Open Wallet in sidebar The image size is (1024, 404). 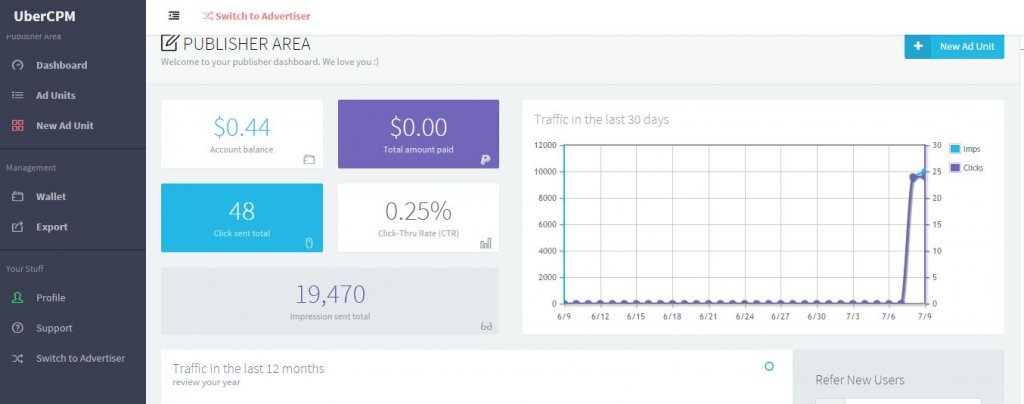point(51,196)
